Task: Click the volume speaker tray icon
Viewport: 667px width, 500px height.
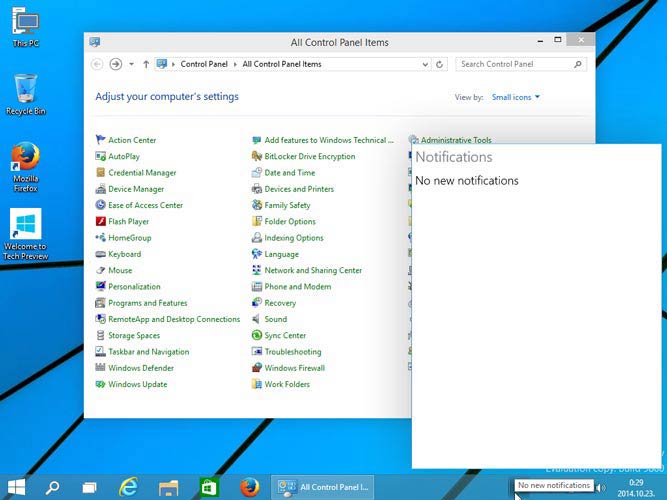Action: pyautogui.click(x=601, y=488)
